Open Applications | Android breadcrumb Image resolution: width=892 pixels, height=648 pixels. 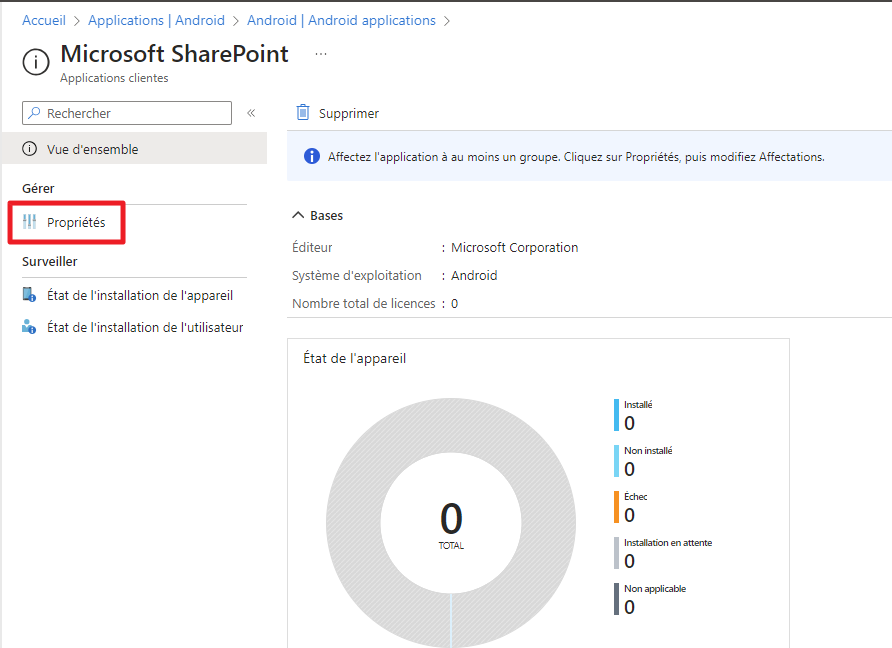pyautogui.click(x=156, y=20)
